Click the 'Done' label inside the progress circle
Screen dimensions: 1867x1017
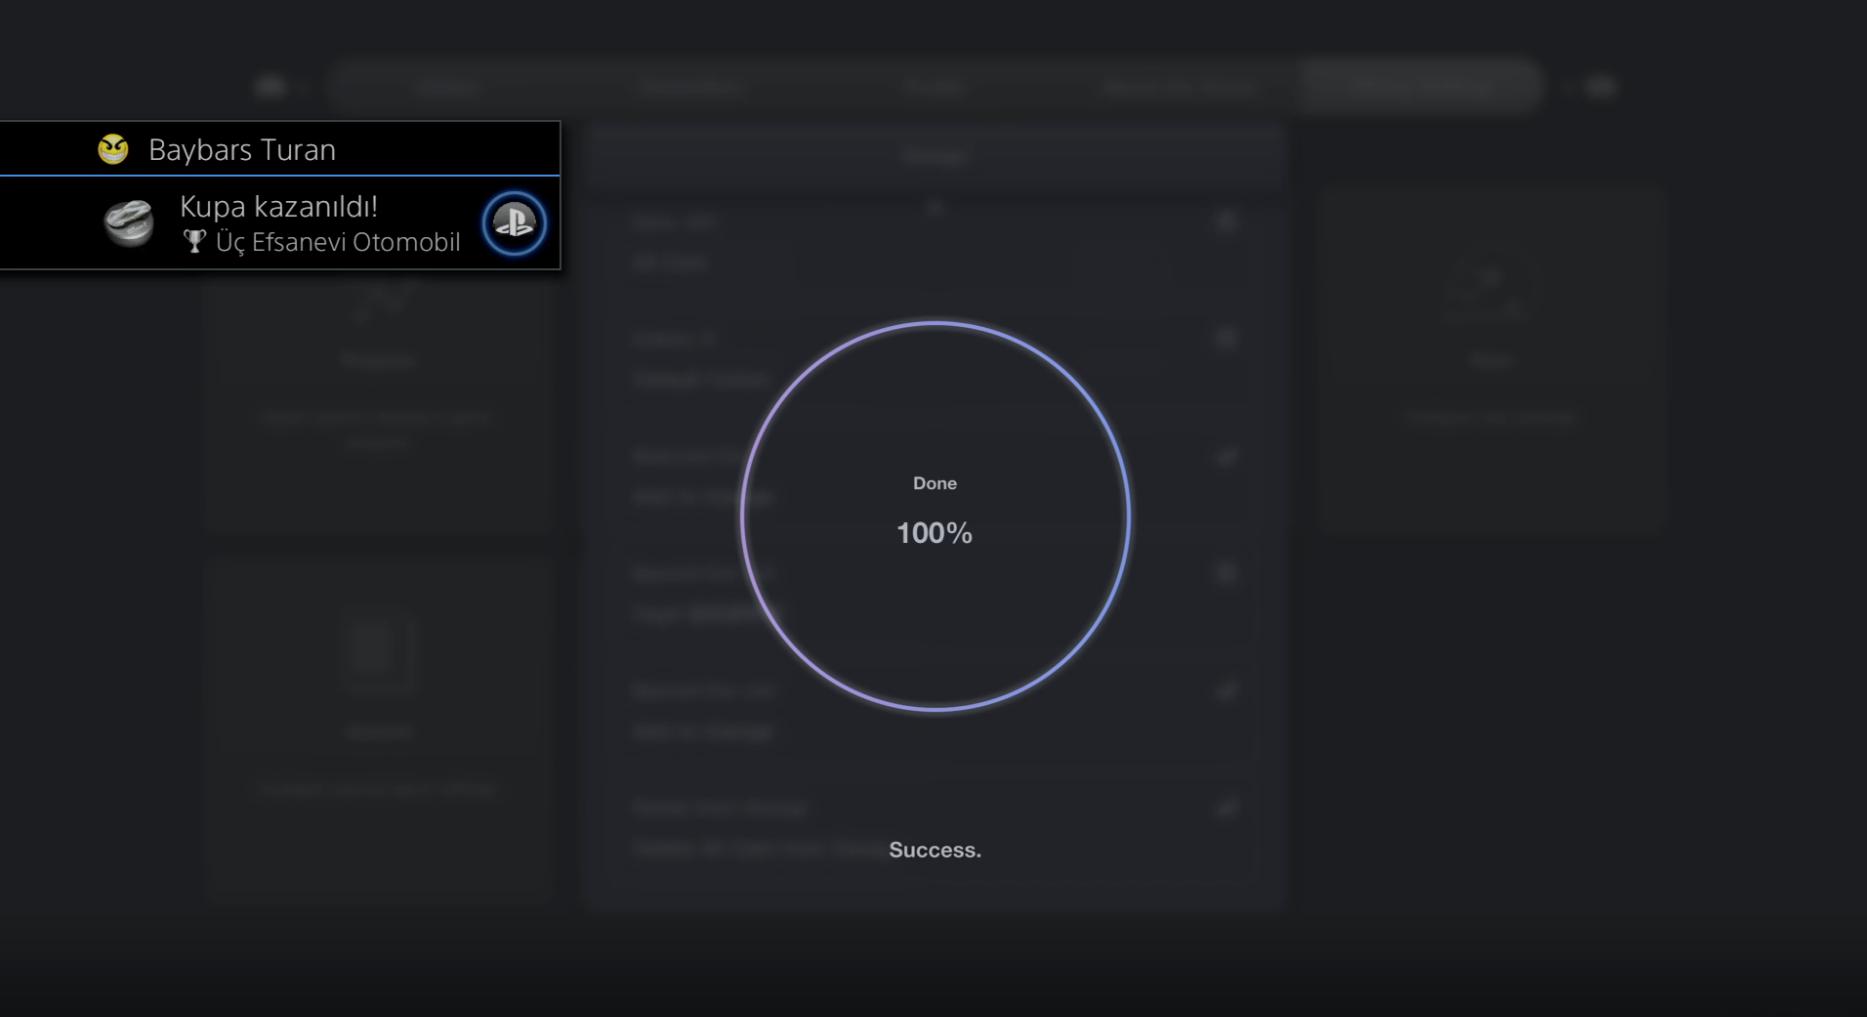point(935,483)
